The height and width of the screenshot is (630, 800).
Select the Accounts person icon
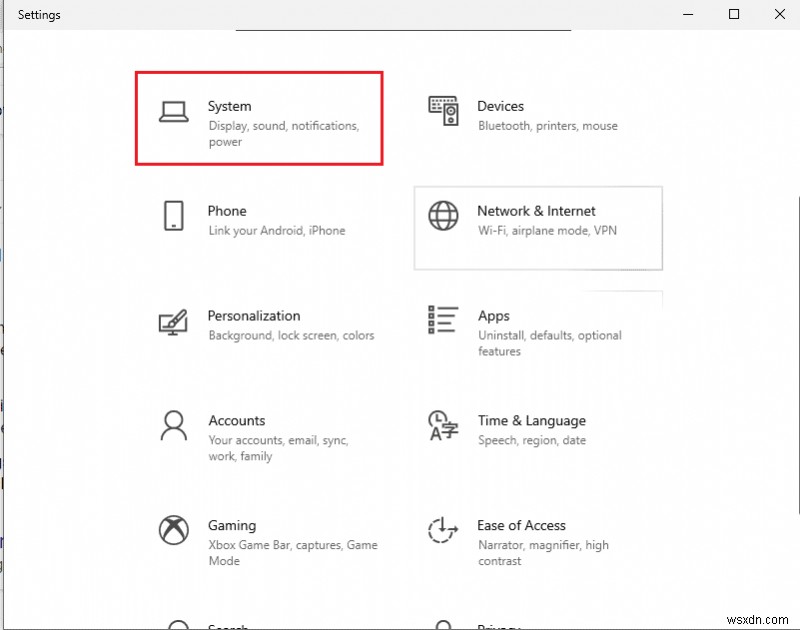pyautogui.click(x=174, y=426)
